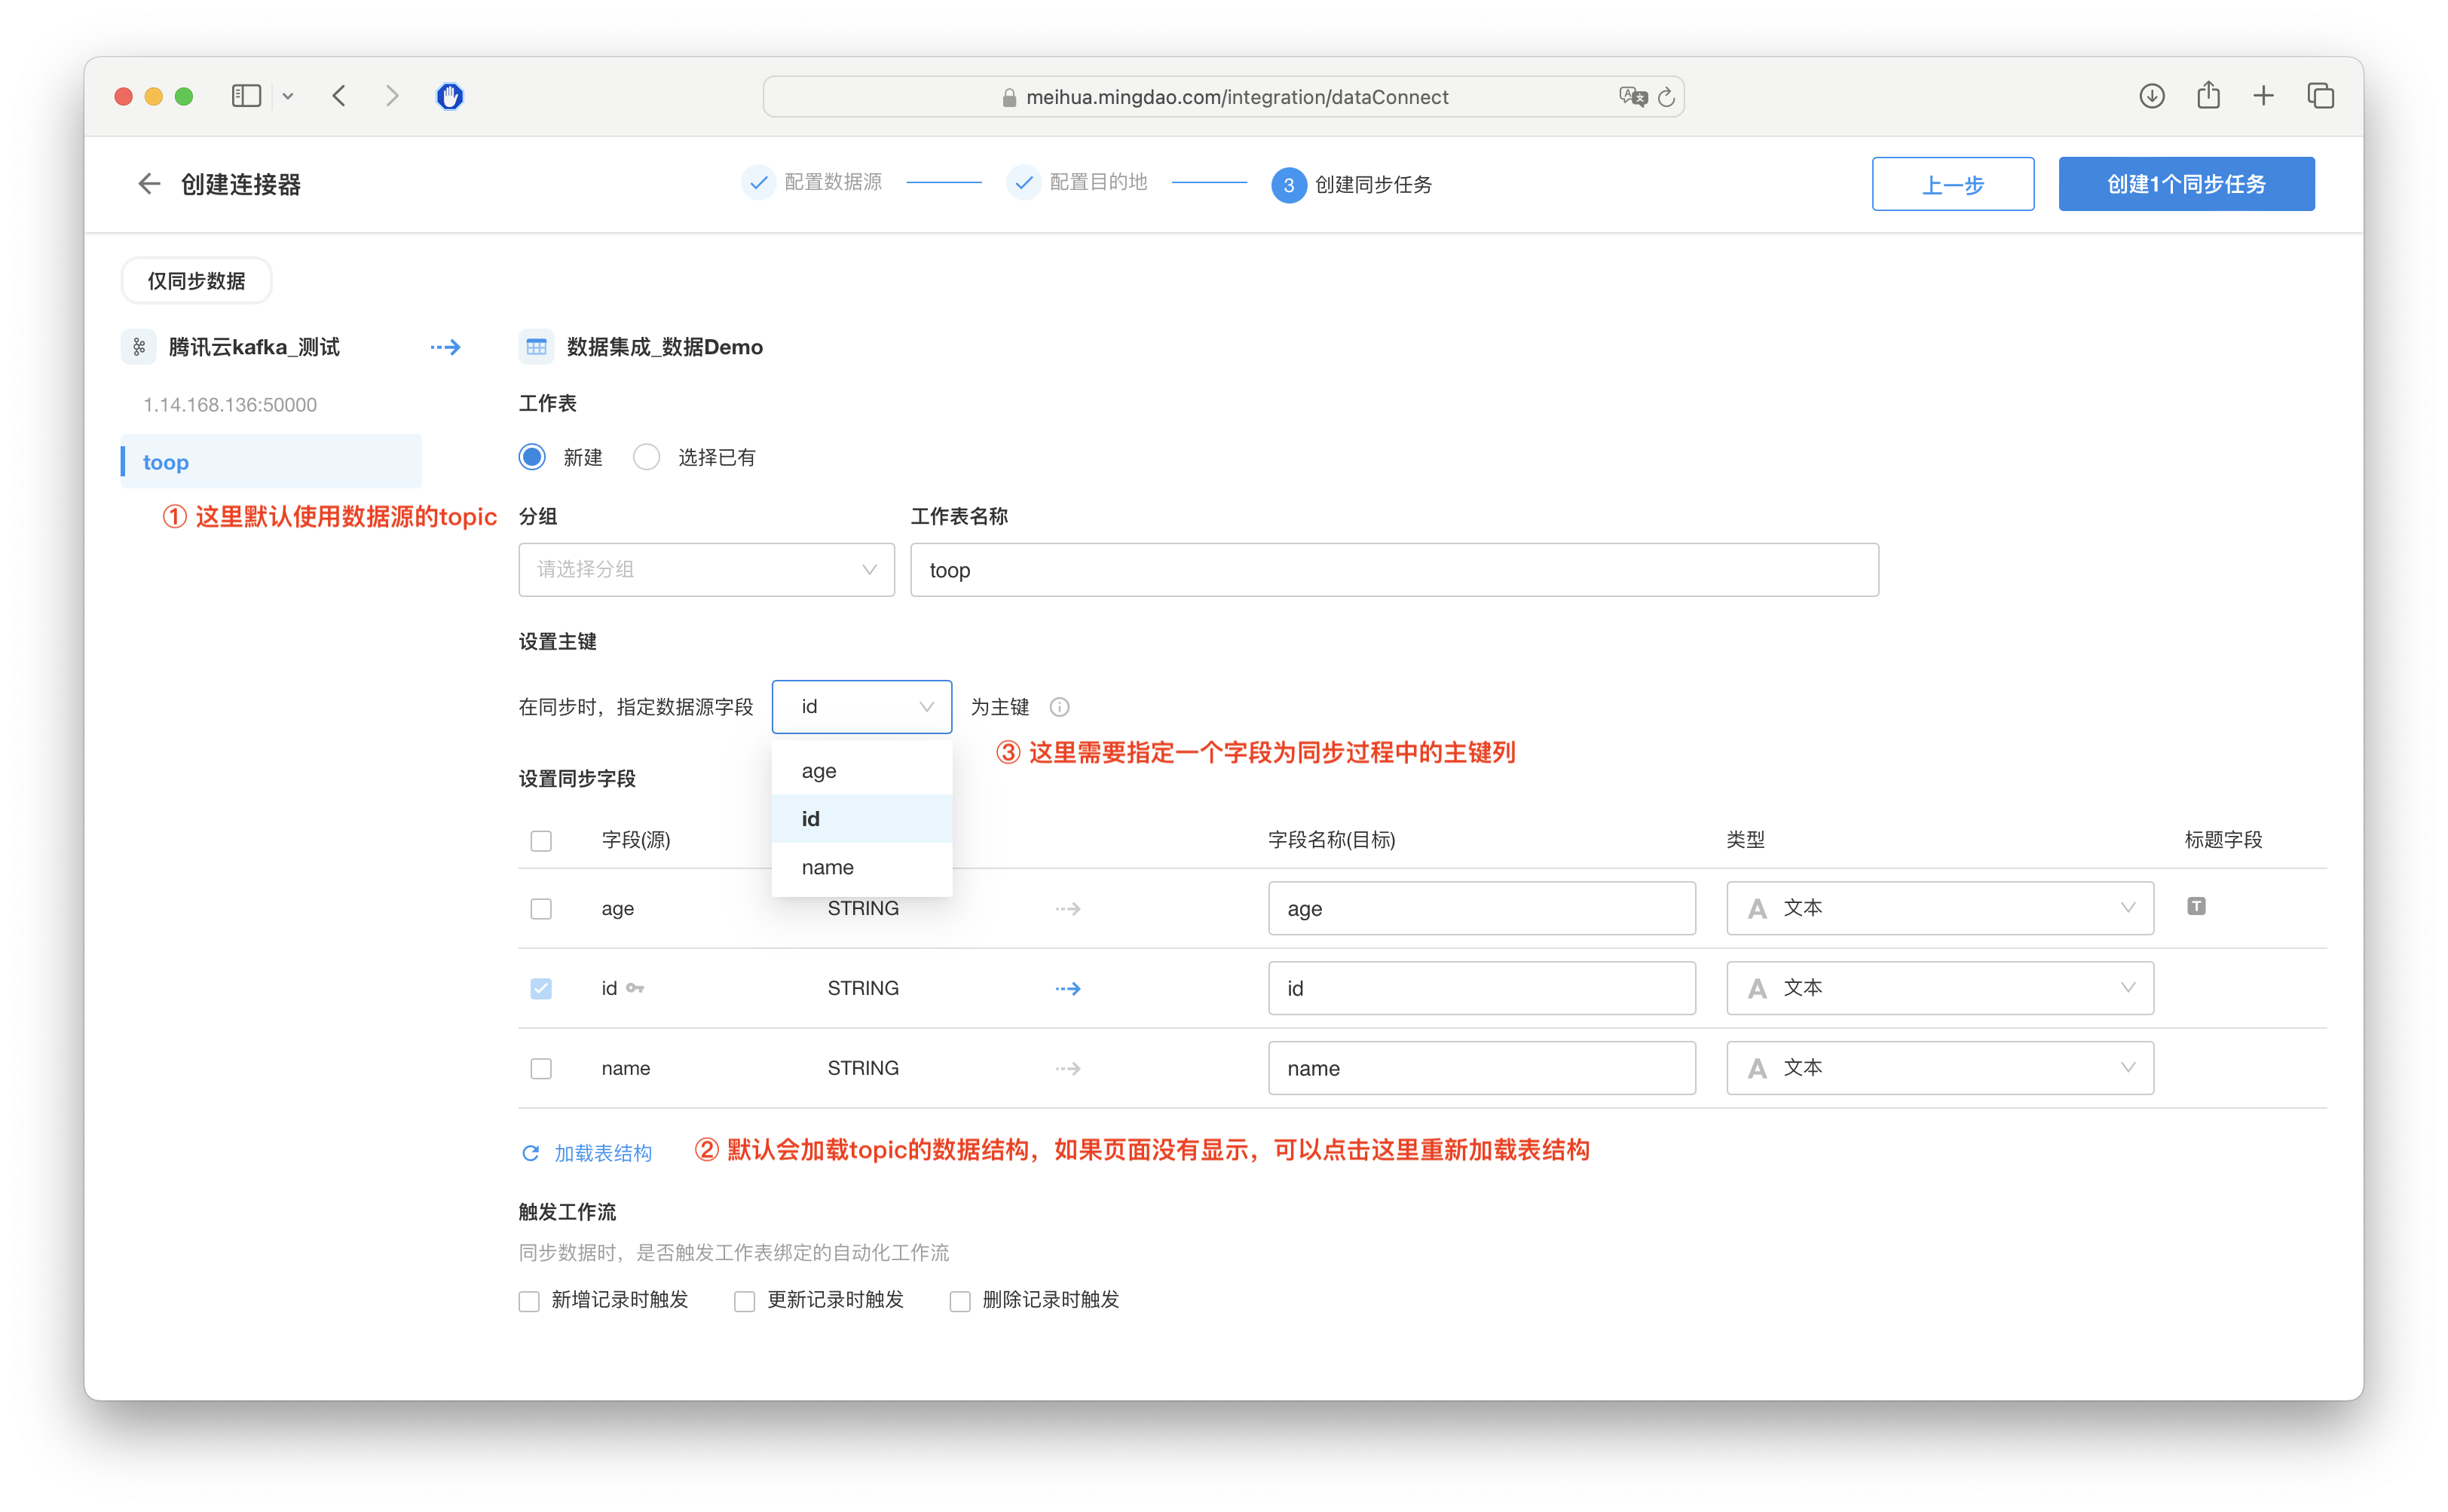The height and width of the screenshot is (1512, 2448).
Task: Open the 请选择分组 dropdown
Action: coord(706,570)
